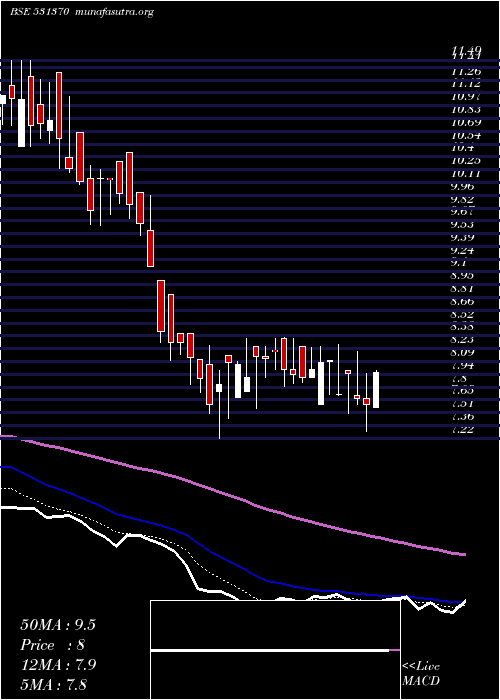
Task: Click the 7.51 price axis label
Action: point(463,404)
